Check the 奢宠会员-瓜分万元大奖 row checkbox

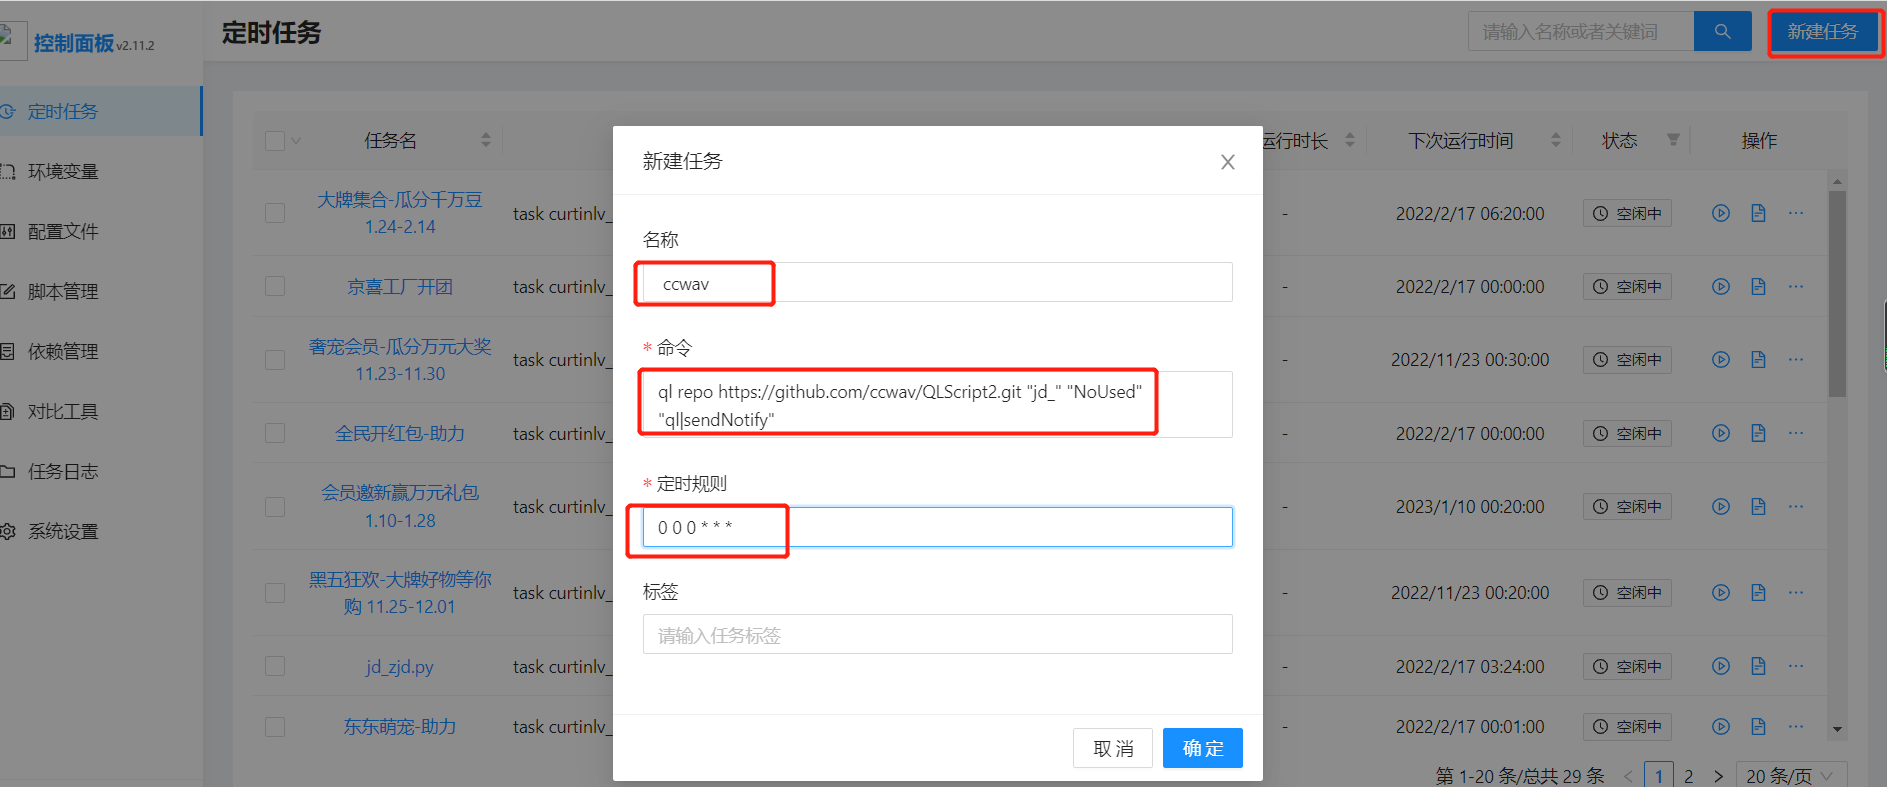tap(275, 359)
